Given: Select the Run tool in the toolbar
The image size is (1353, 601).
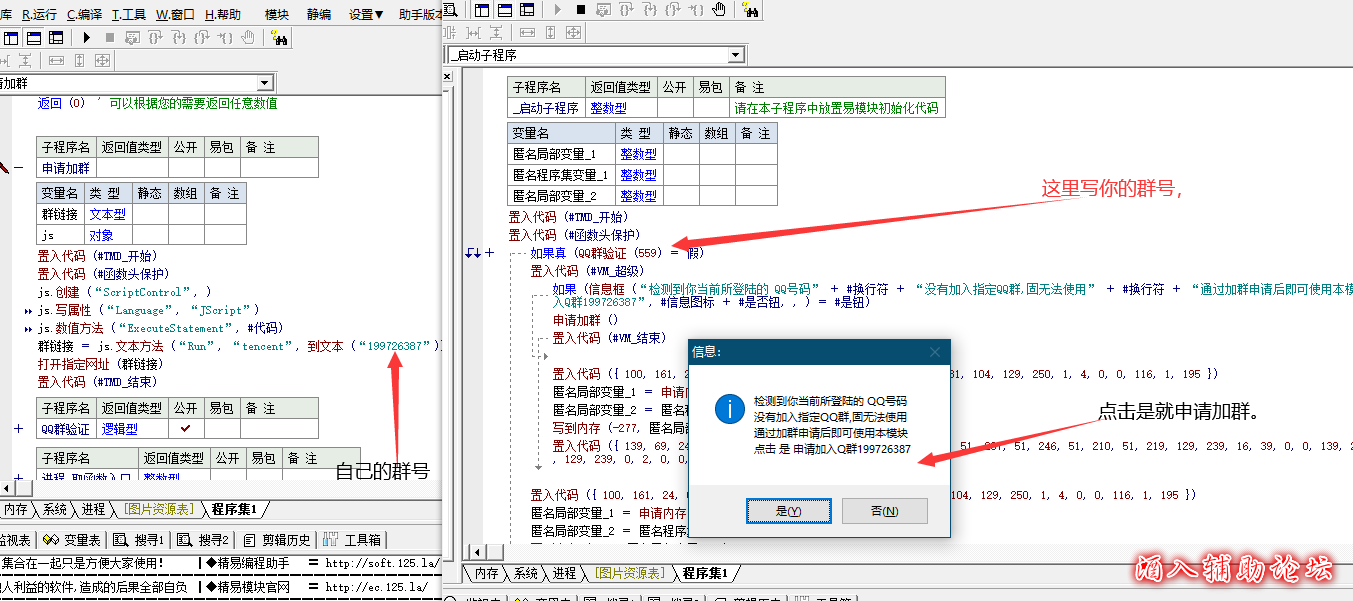Looking at the screenshot, I should [557, 10].
